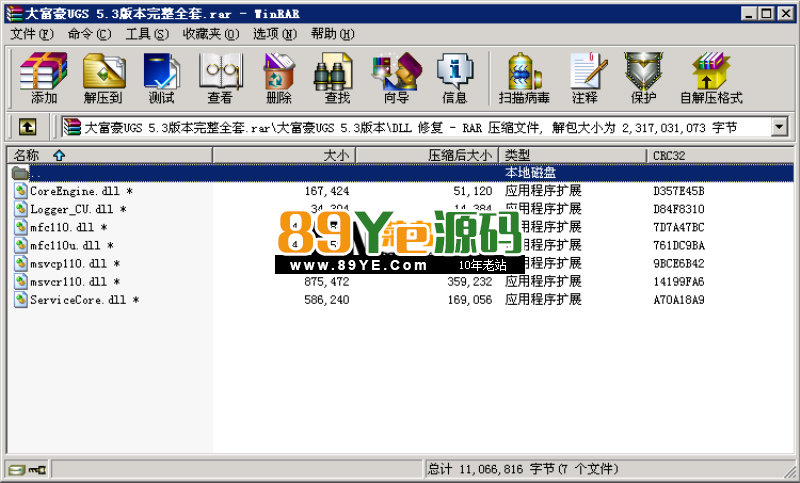This screenshot has height=483, width=800.
Task: Click the 自解压格式 (SFX) toolbar icon
Action: (x=711, y=71)
